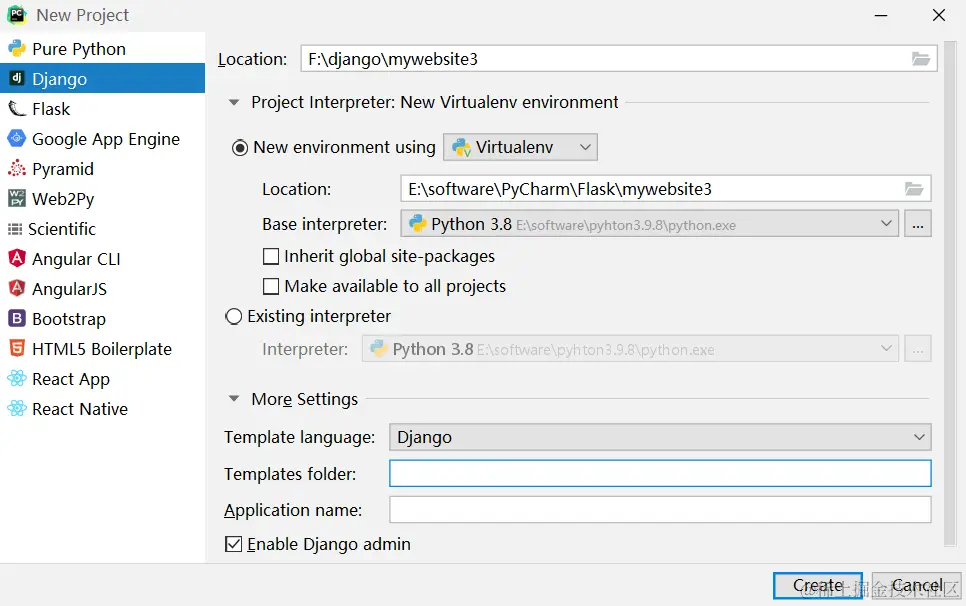The height and width of the screenshot is (606, 966).
Task: Open the Base interpreter Python 3.8 dropdown
Action: pos(649,224)
